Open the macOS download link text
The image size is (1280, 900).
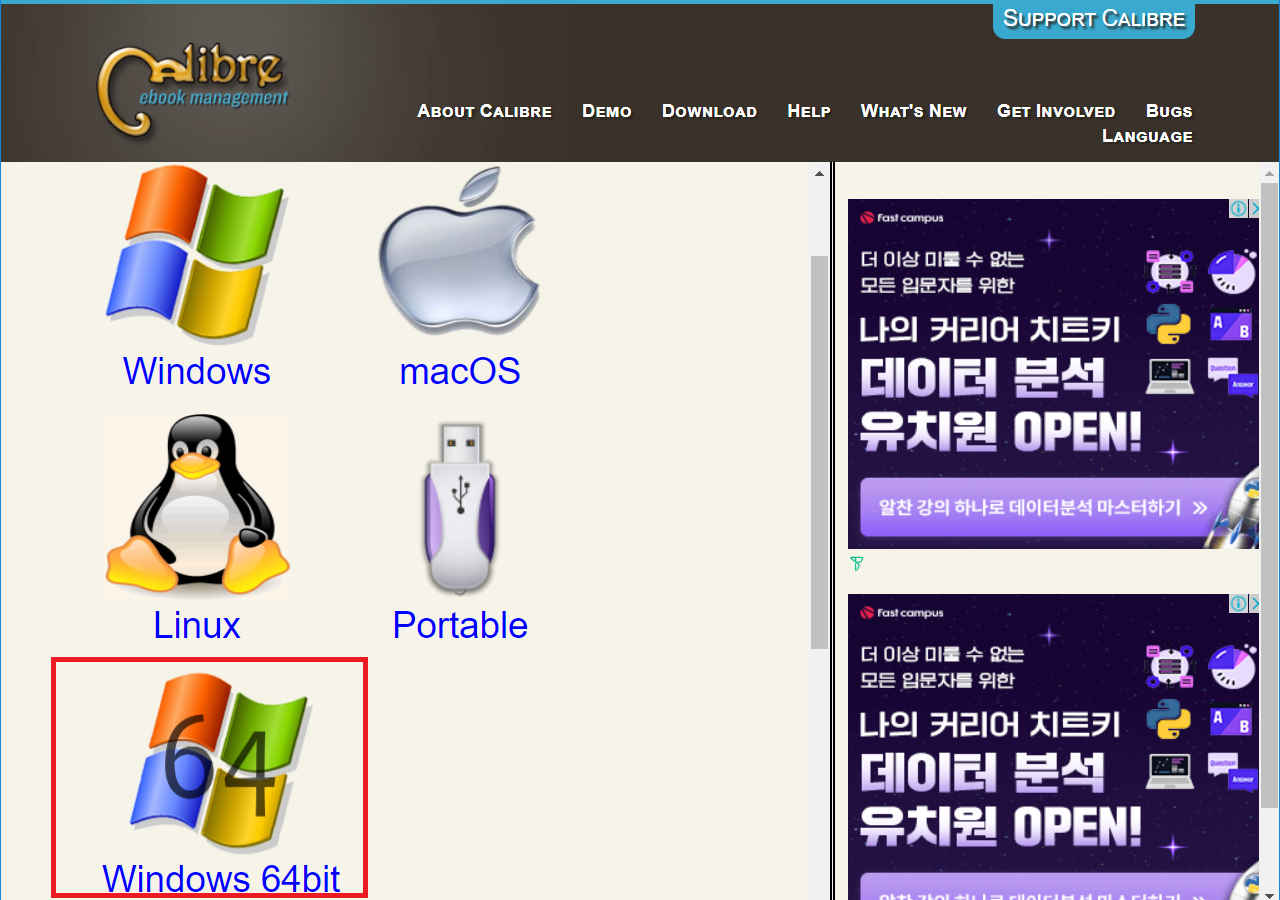pos(460,371)
